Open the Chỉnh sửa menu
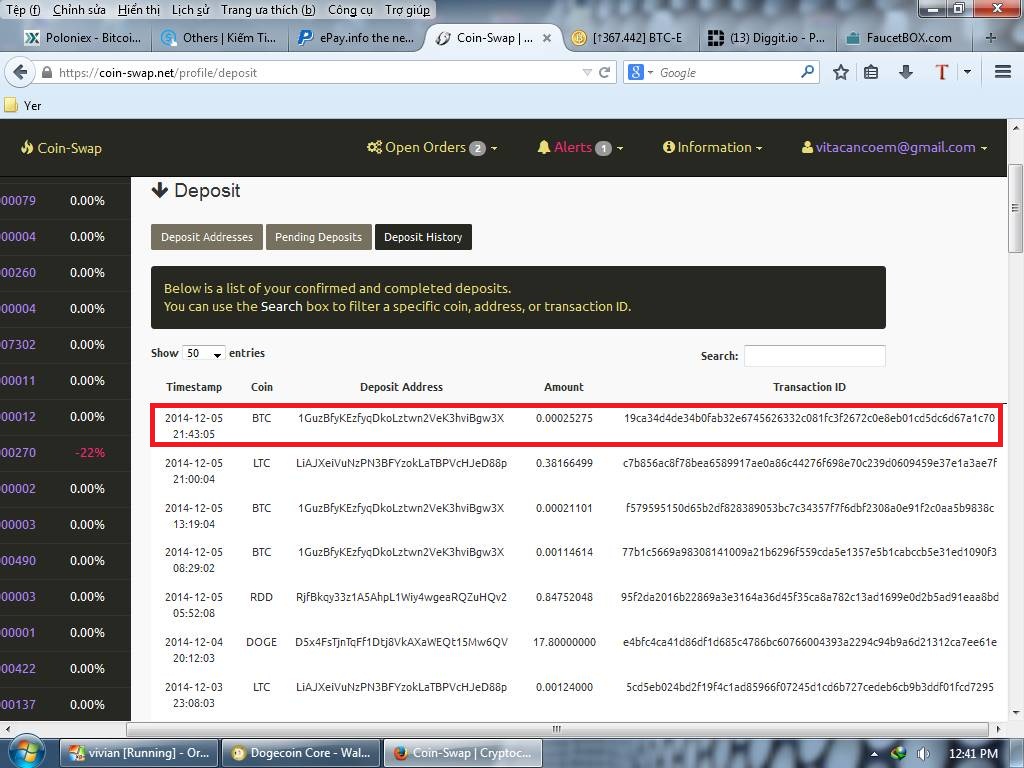The height and width of the screenshot is (768, 1024). pos(78,10)
